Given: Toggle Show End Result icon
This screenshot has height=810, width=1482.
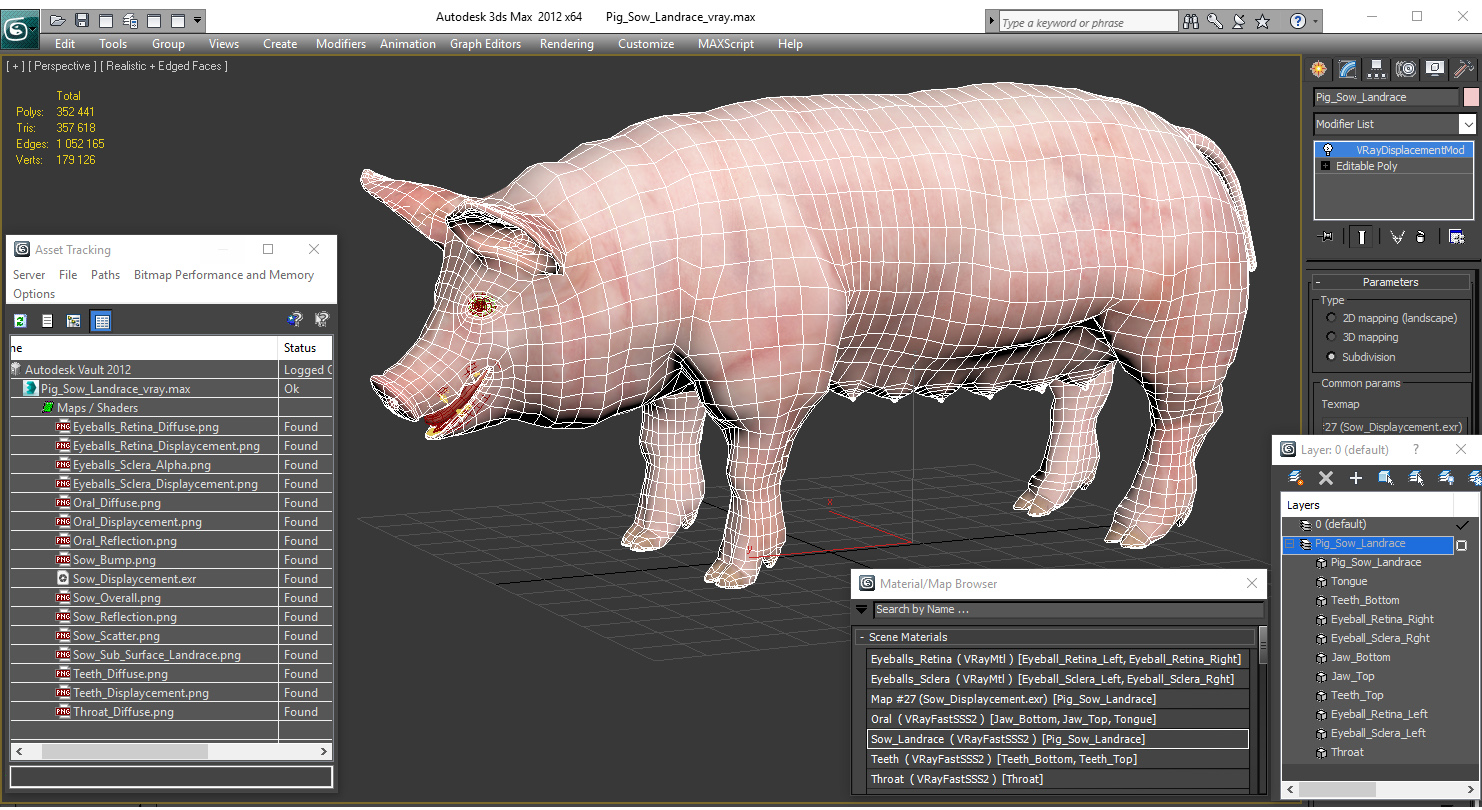Looking at the screenshot, I should point(1362,237).
